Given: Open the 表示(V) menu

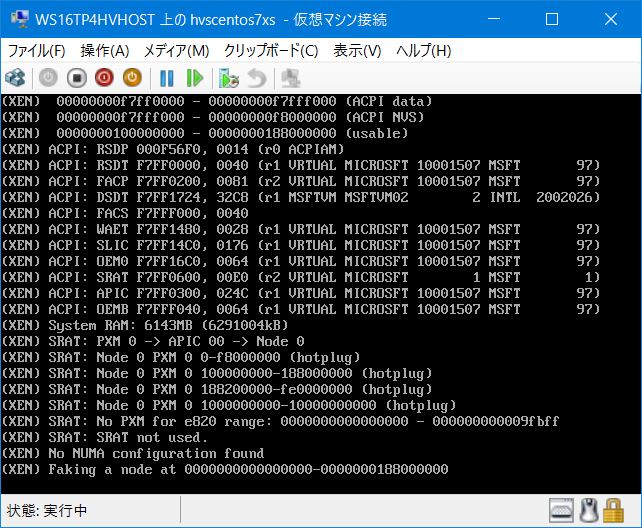Looking at the screenshot, I should (x=357, y=51).
